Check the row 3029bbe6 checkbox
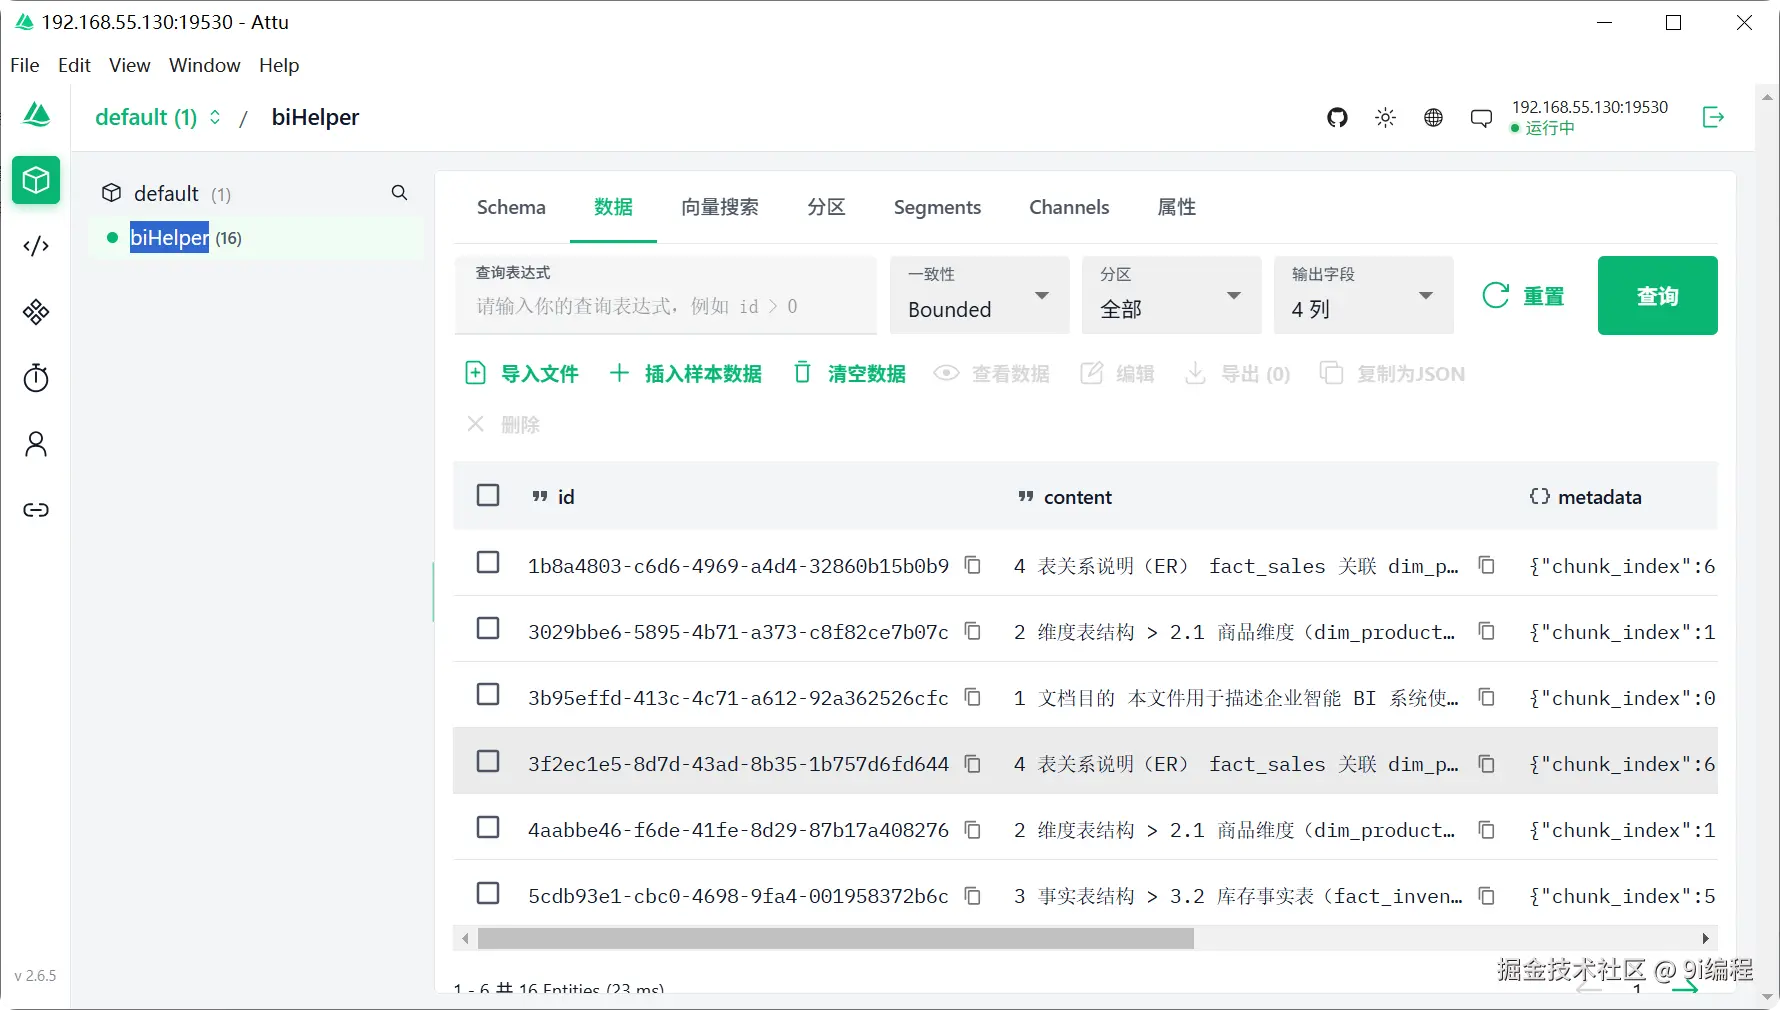 pos(488,628)
